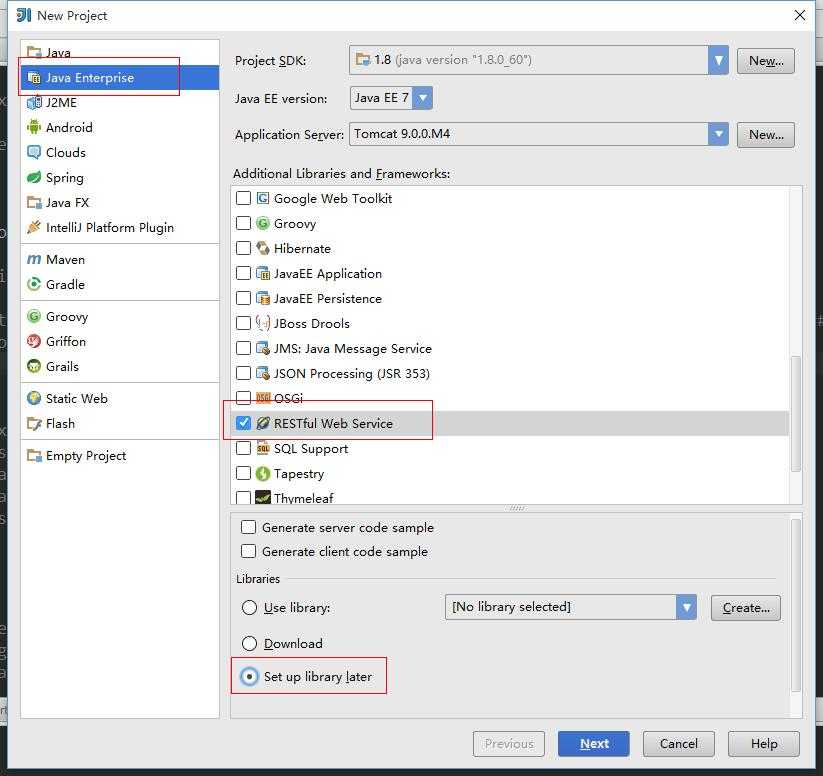Enable the Google Web Toolkit checkbox
Viewport: 823px width, 776px height.
(x=244, y=198)
